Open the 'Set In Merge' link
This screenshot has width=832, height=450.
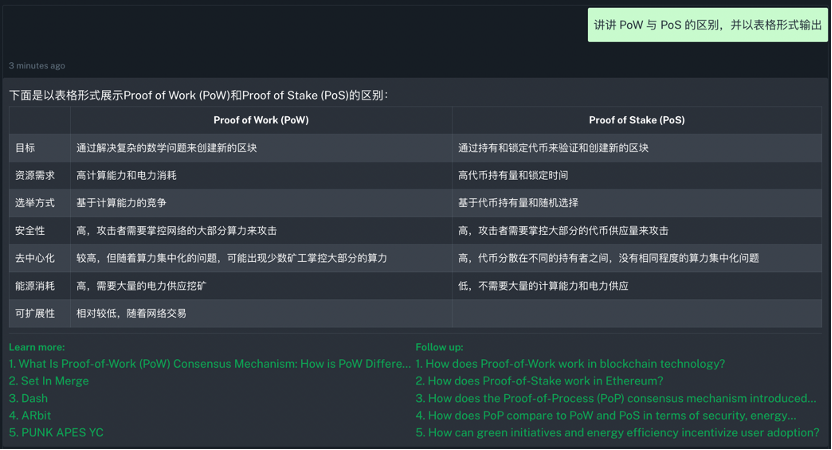(x=48, y=381)
